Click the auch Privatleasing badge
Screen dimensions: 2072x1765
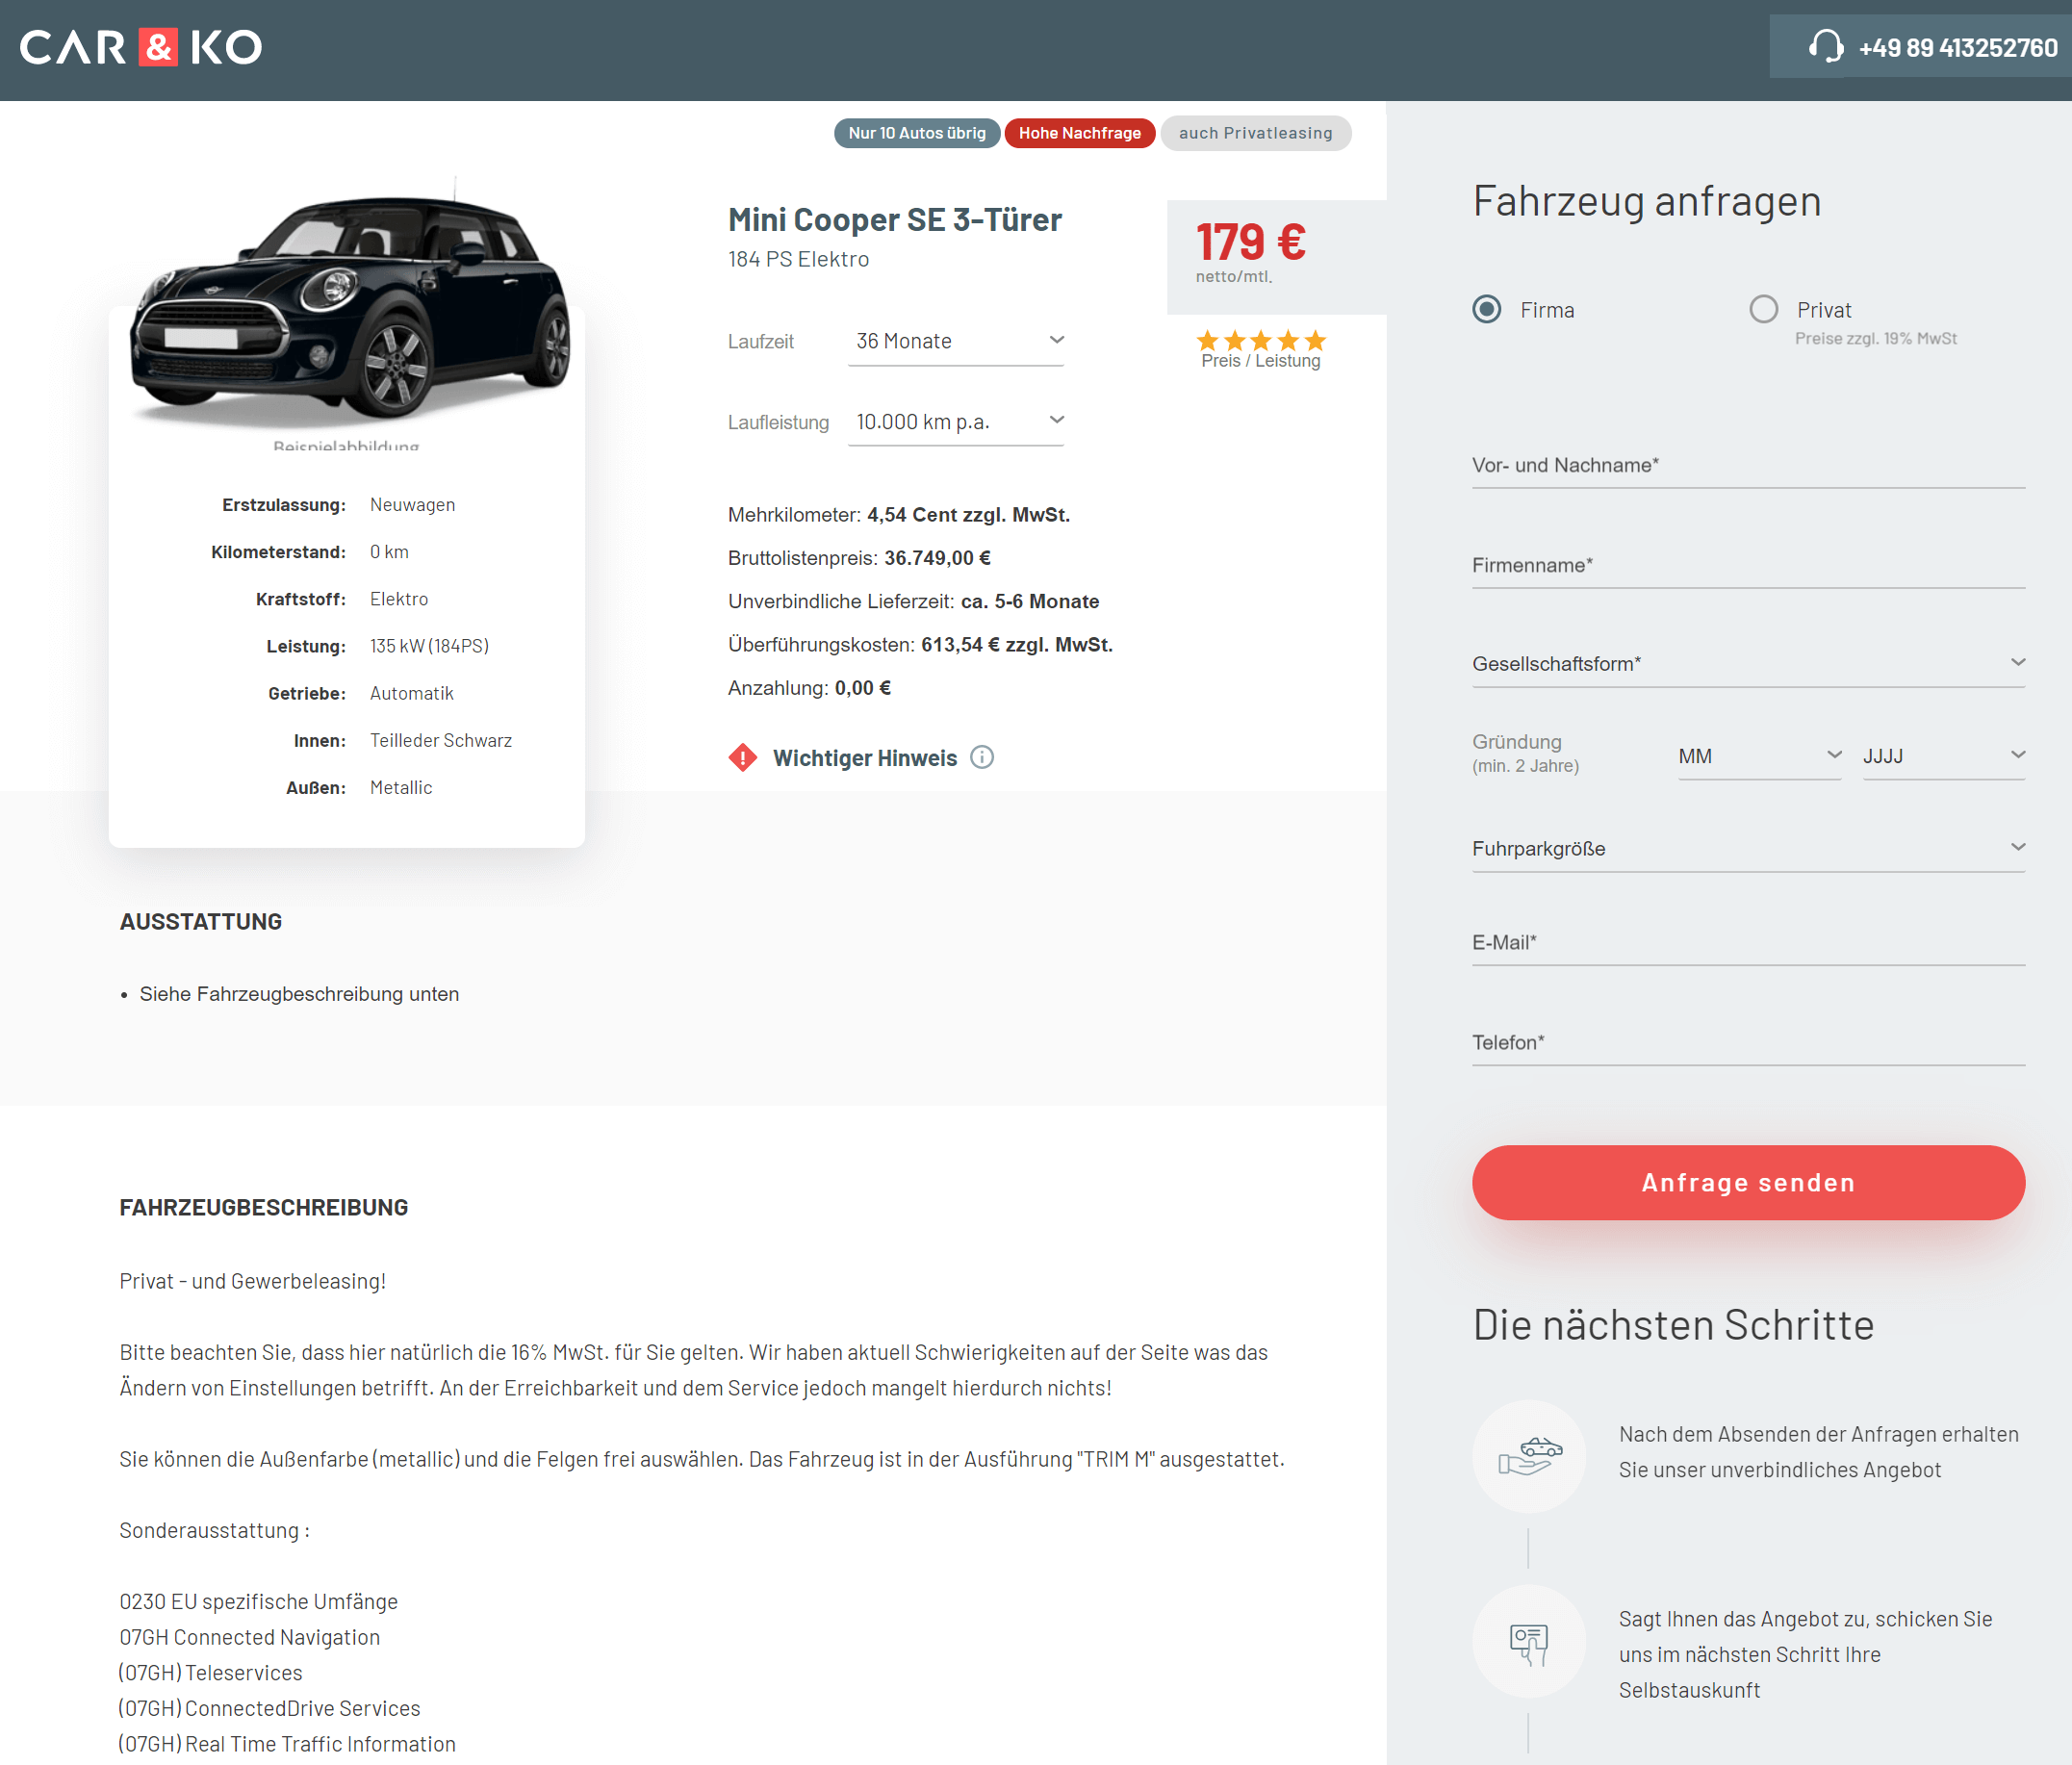[x=1255, y=133]
